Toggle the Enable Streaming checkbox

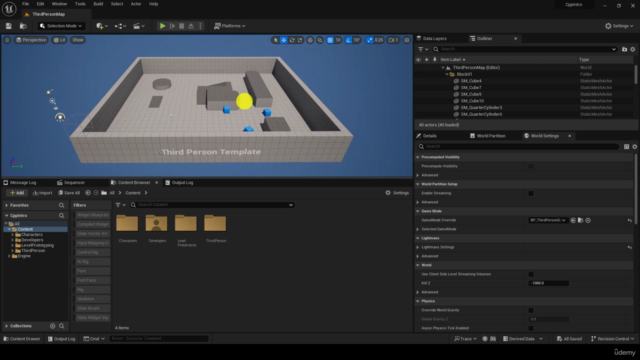pos(531,193)
